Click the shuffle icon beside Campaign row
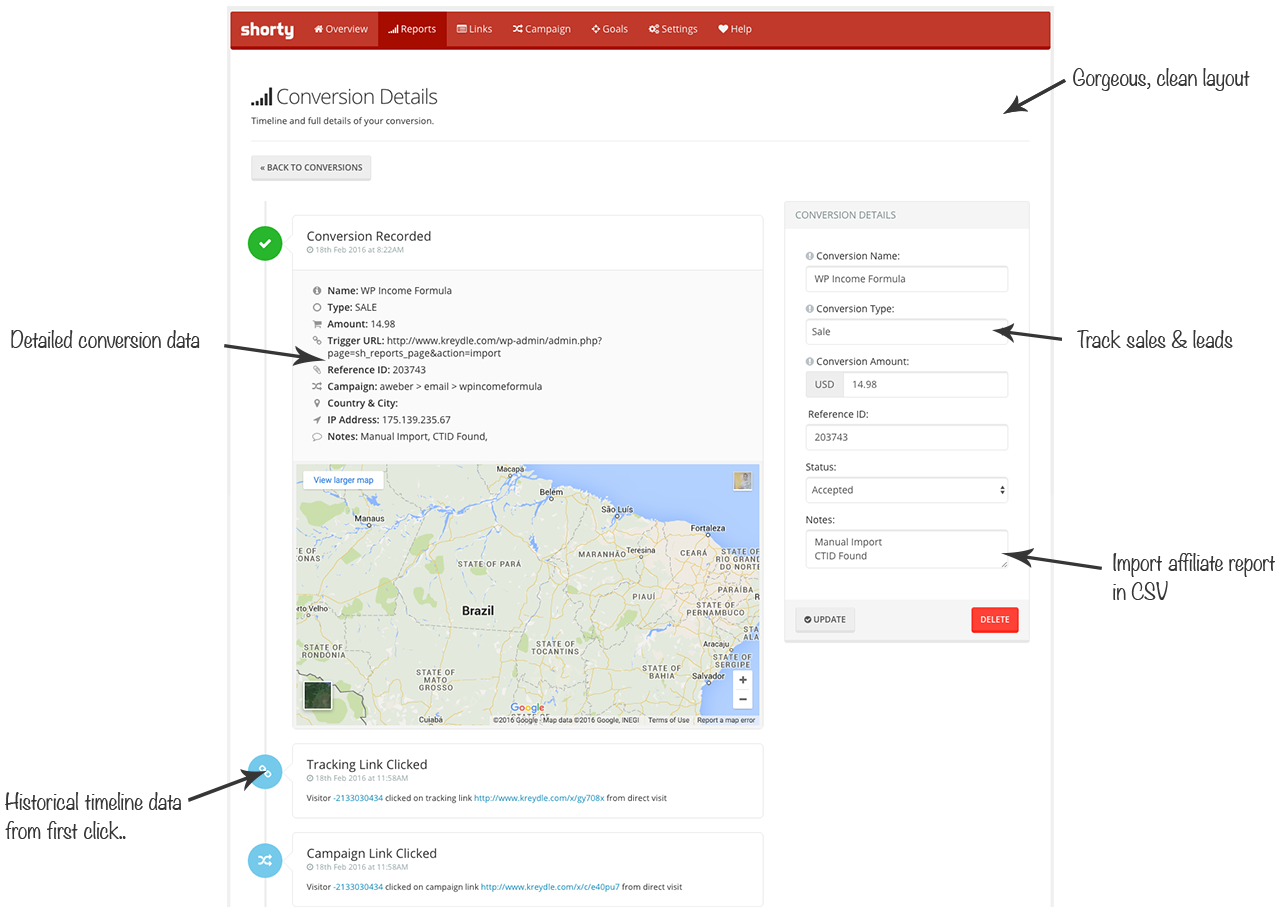The width and height of the screenshot is (1280, 907). pos(317,386)
